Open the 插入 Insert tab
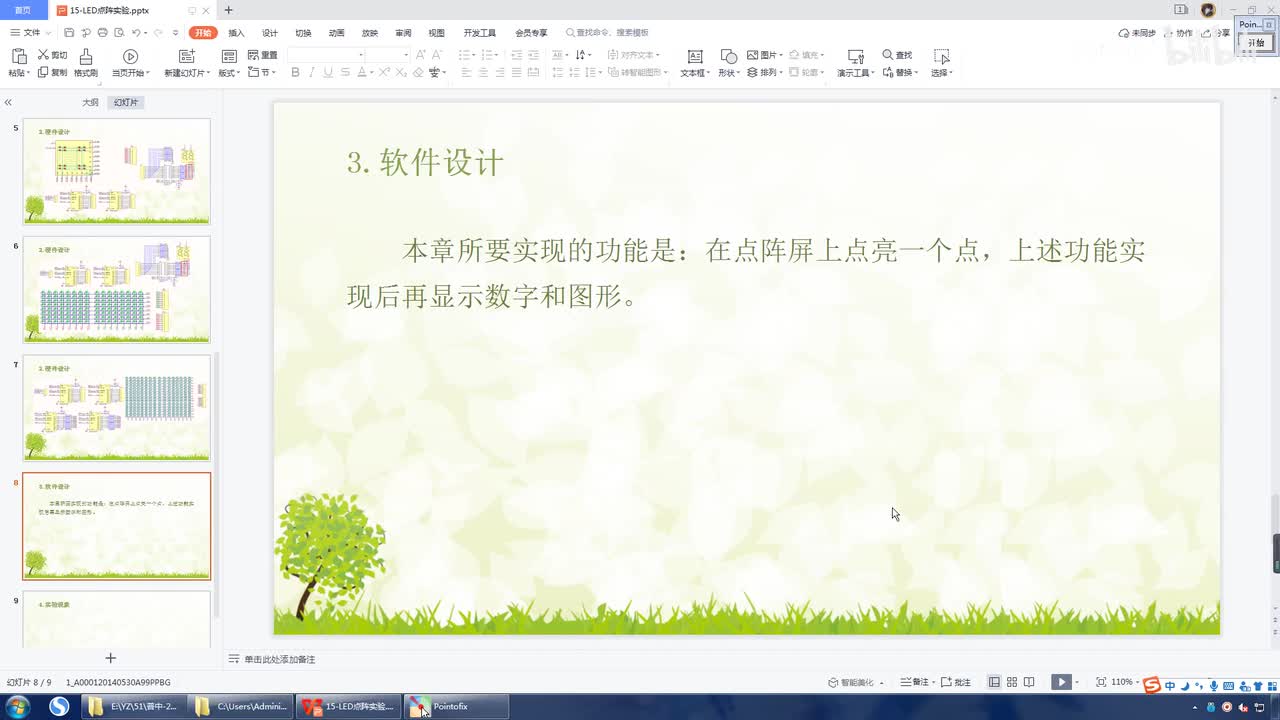The height and width of the screenshot is (720, 1280). 236,33
